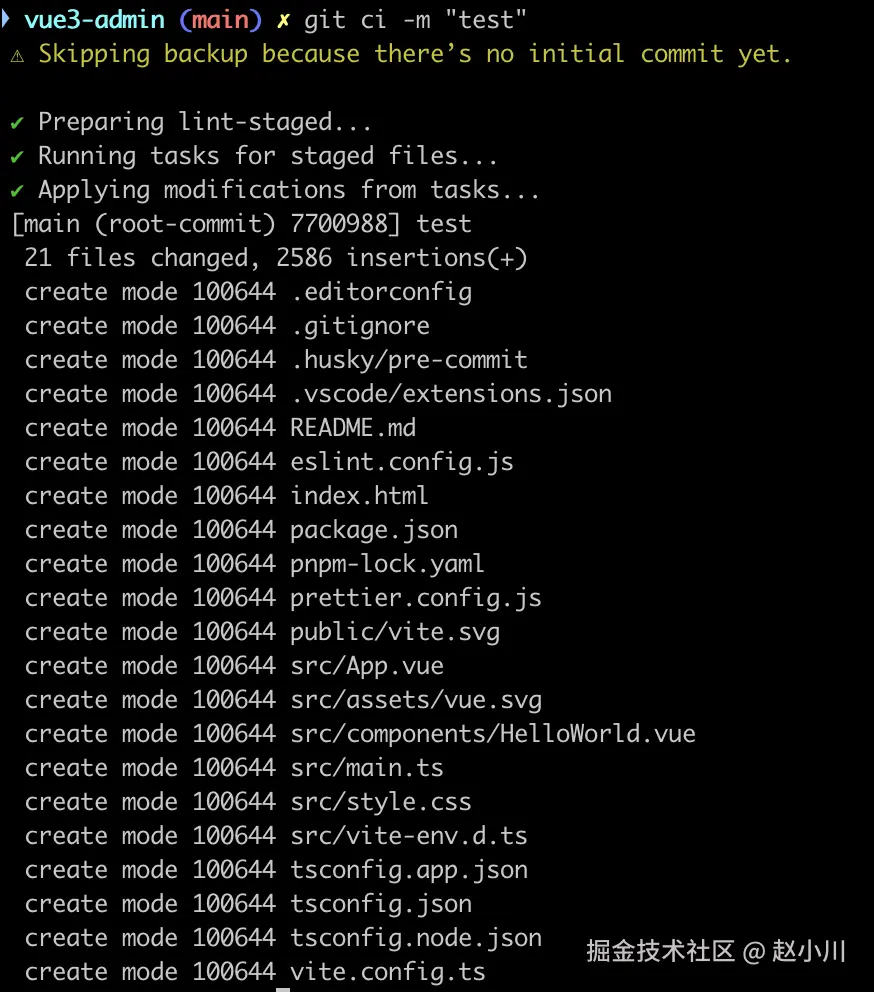Click the git ci -m "test" command text
This screenshot has height=992, width=874.
click(x=415, y=20)
